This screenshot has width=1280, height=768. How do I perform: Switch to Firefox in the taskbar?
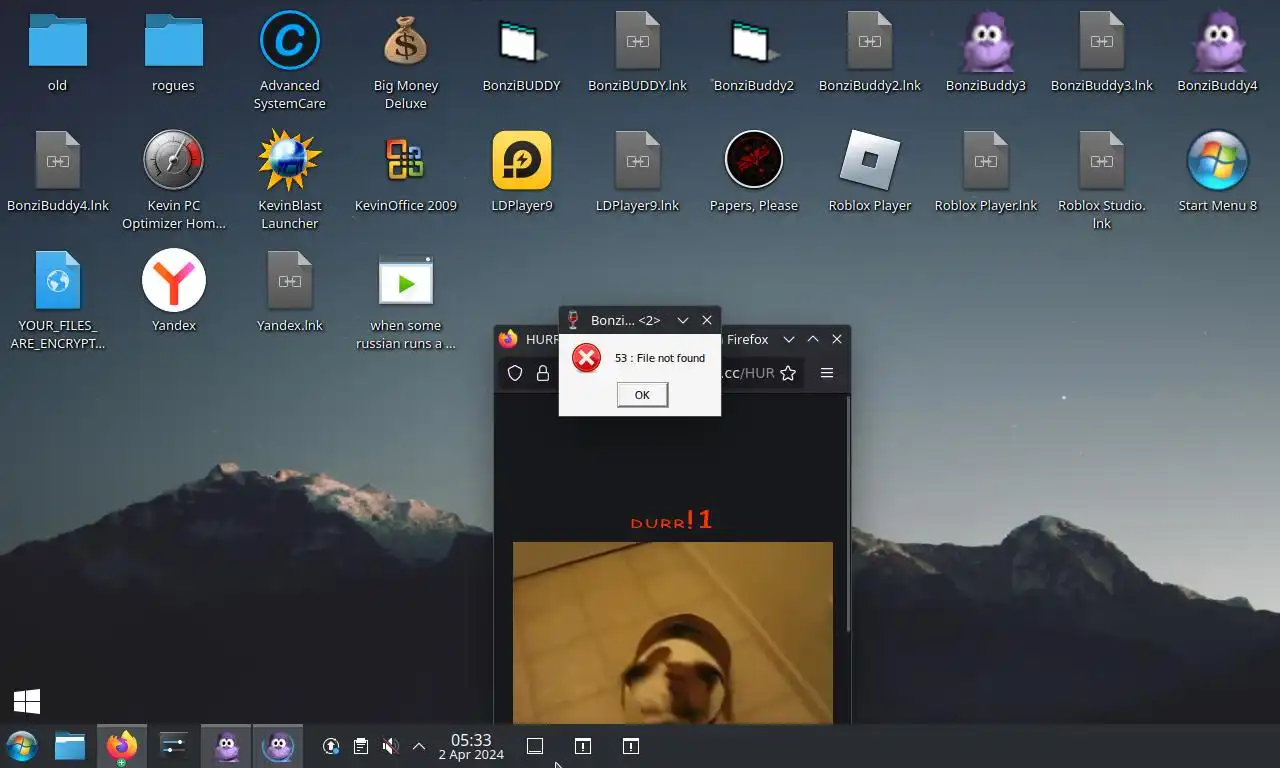click(122, 746)
